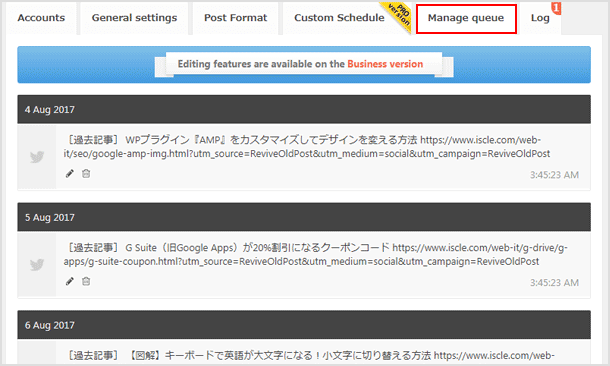Viewport: 610px width, 366px height.
Task: Delete the G Suite coupon queued tweet
Action: [x=86, y=281]
